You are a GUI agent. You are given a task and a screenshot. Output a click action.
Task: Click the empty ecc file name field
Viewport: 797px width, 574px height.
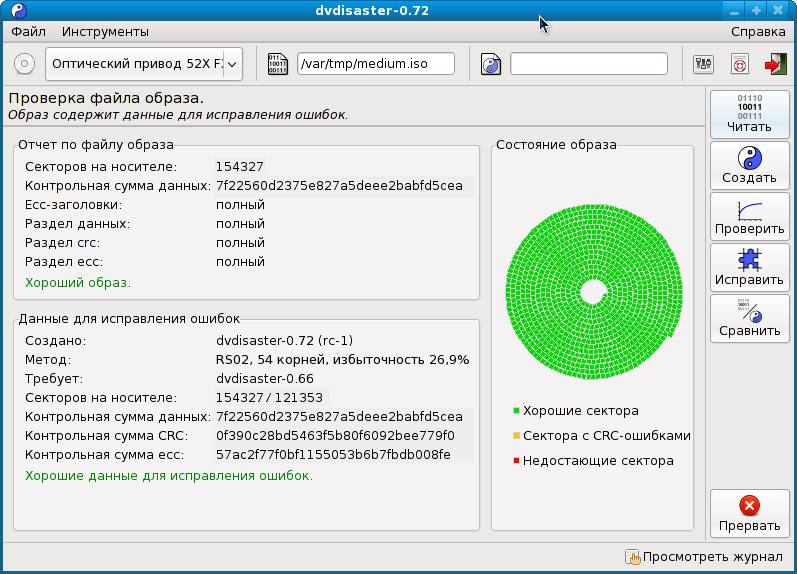point(589,64)
